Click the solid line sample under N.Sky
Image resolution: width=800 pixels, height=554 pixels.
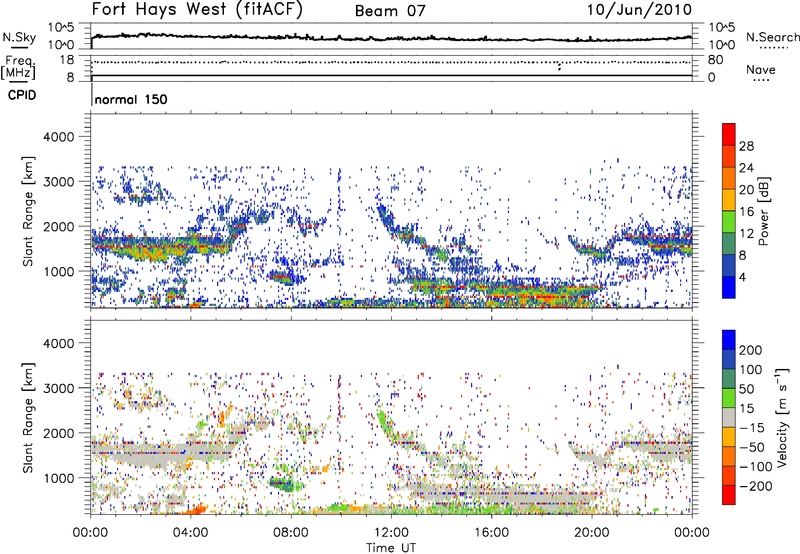click(x=19, y=47)
